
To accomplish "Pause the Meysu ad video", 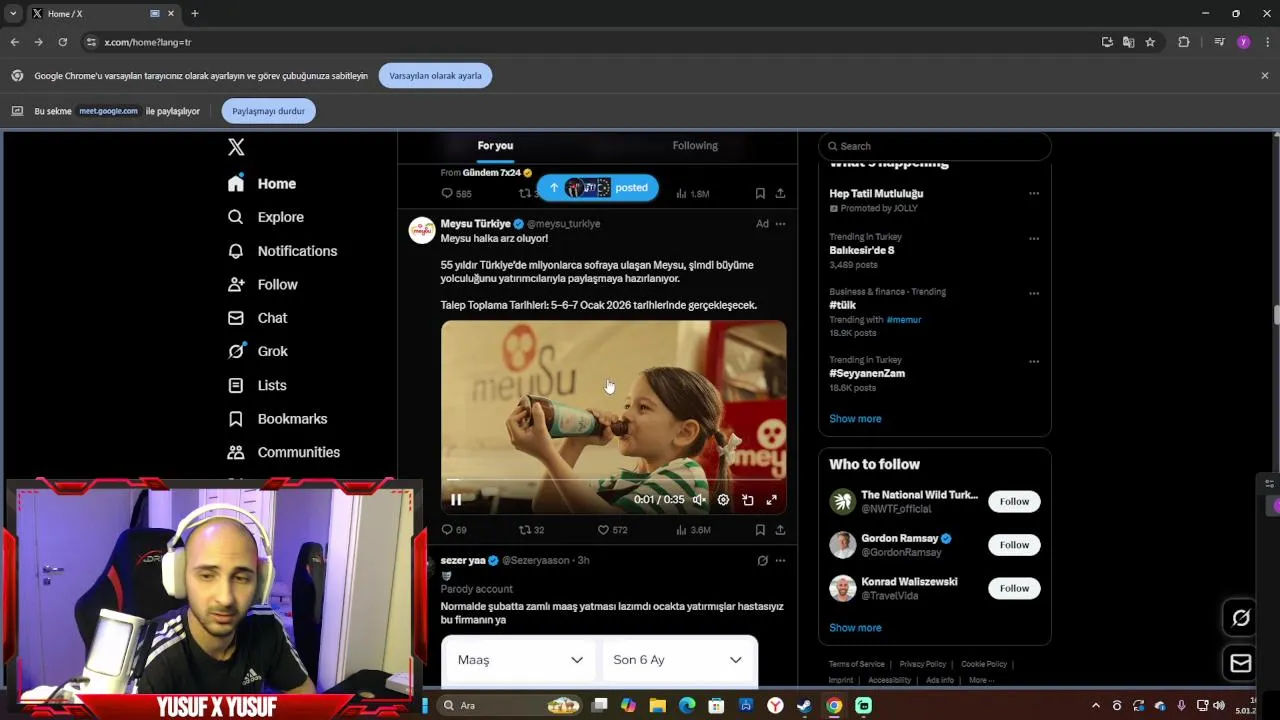I will (x=456, y=500).
